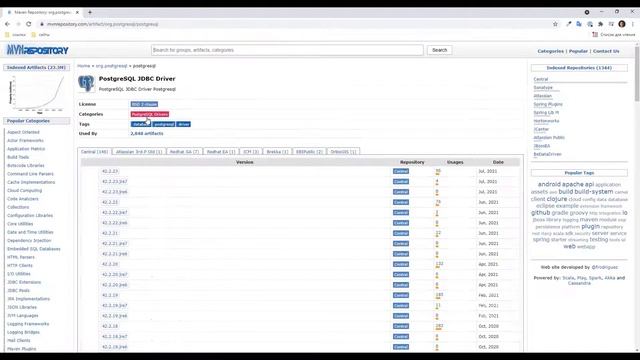Close the Maven Repository browser tab

click(77, 12)
